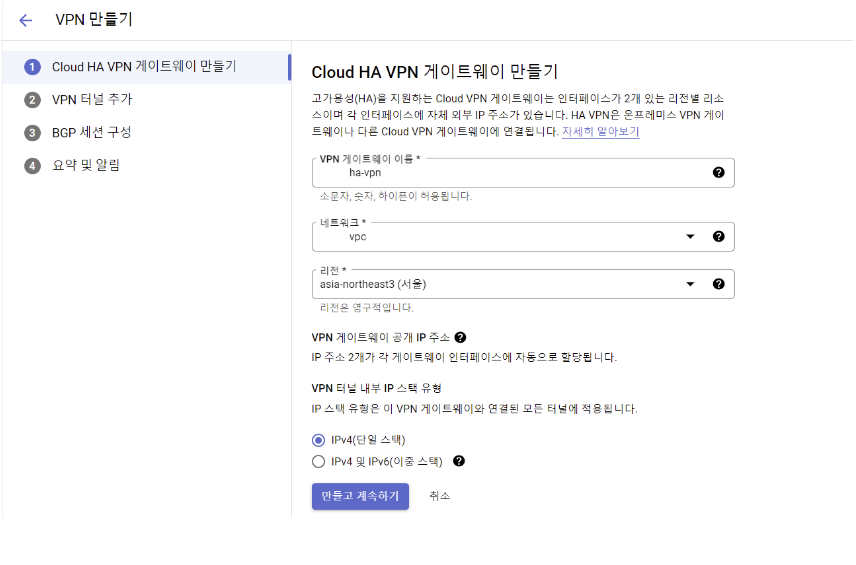Open help next to VPN 게이트웨이 공개 IP 주소

point(460,337)
